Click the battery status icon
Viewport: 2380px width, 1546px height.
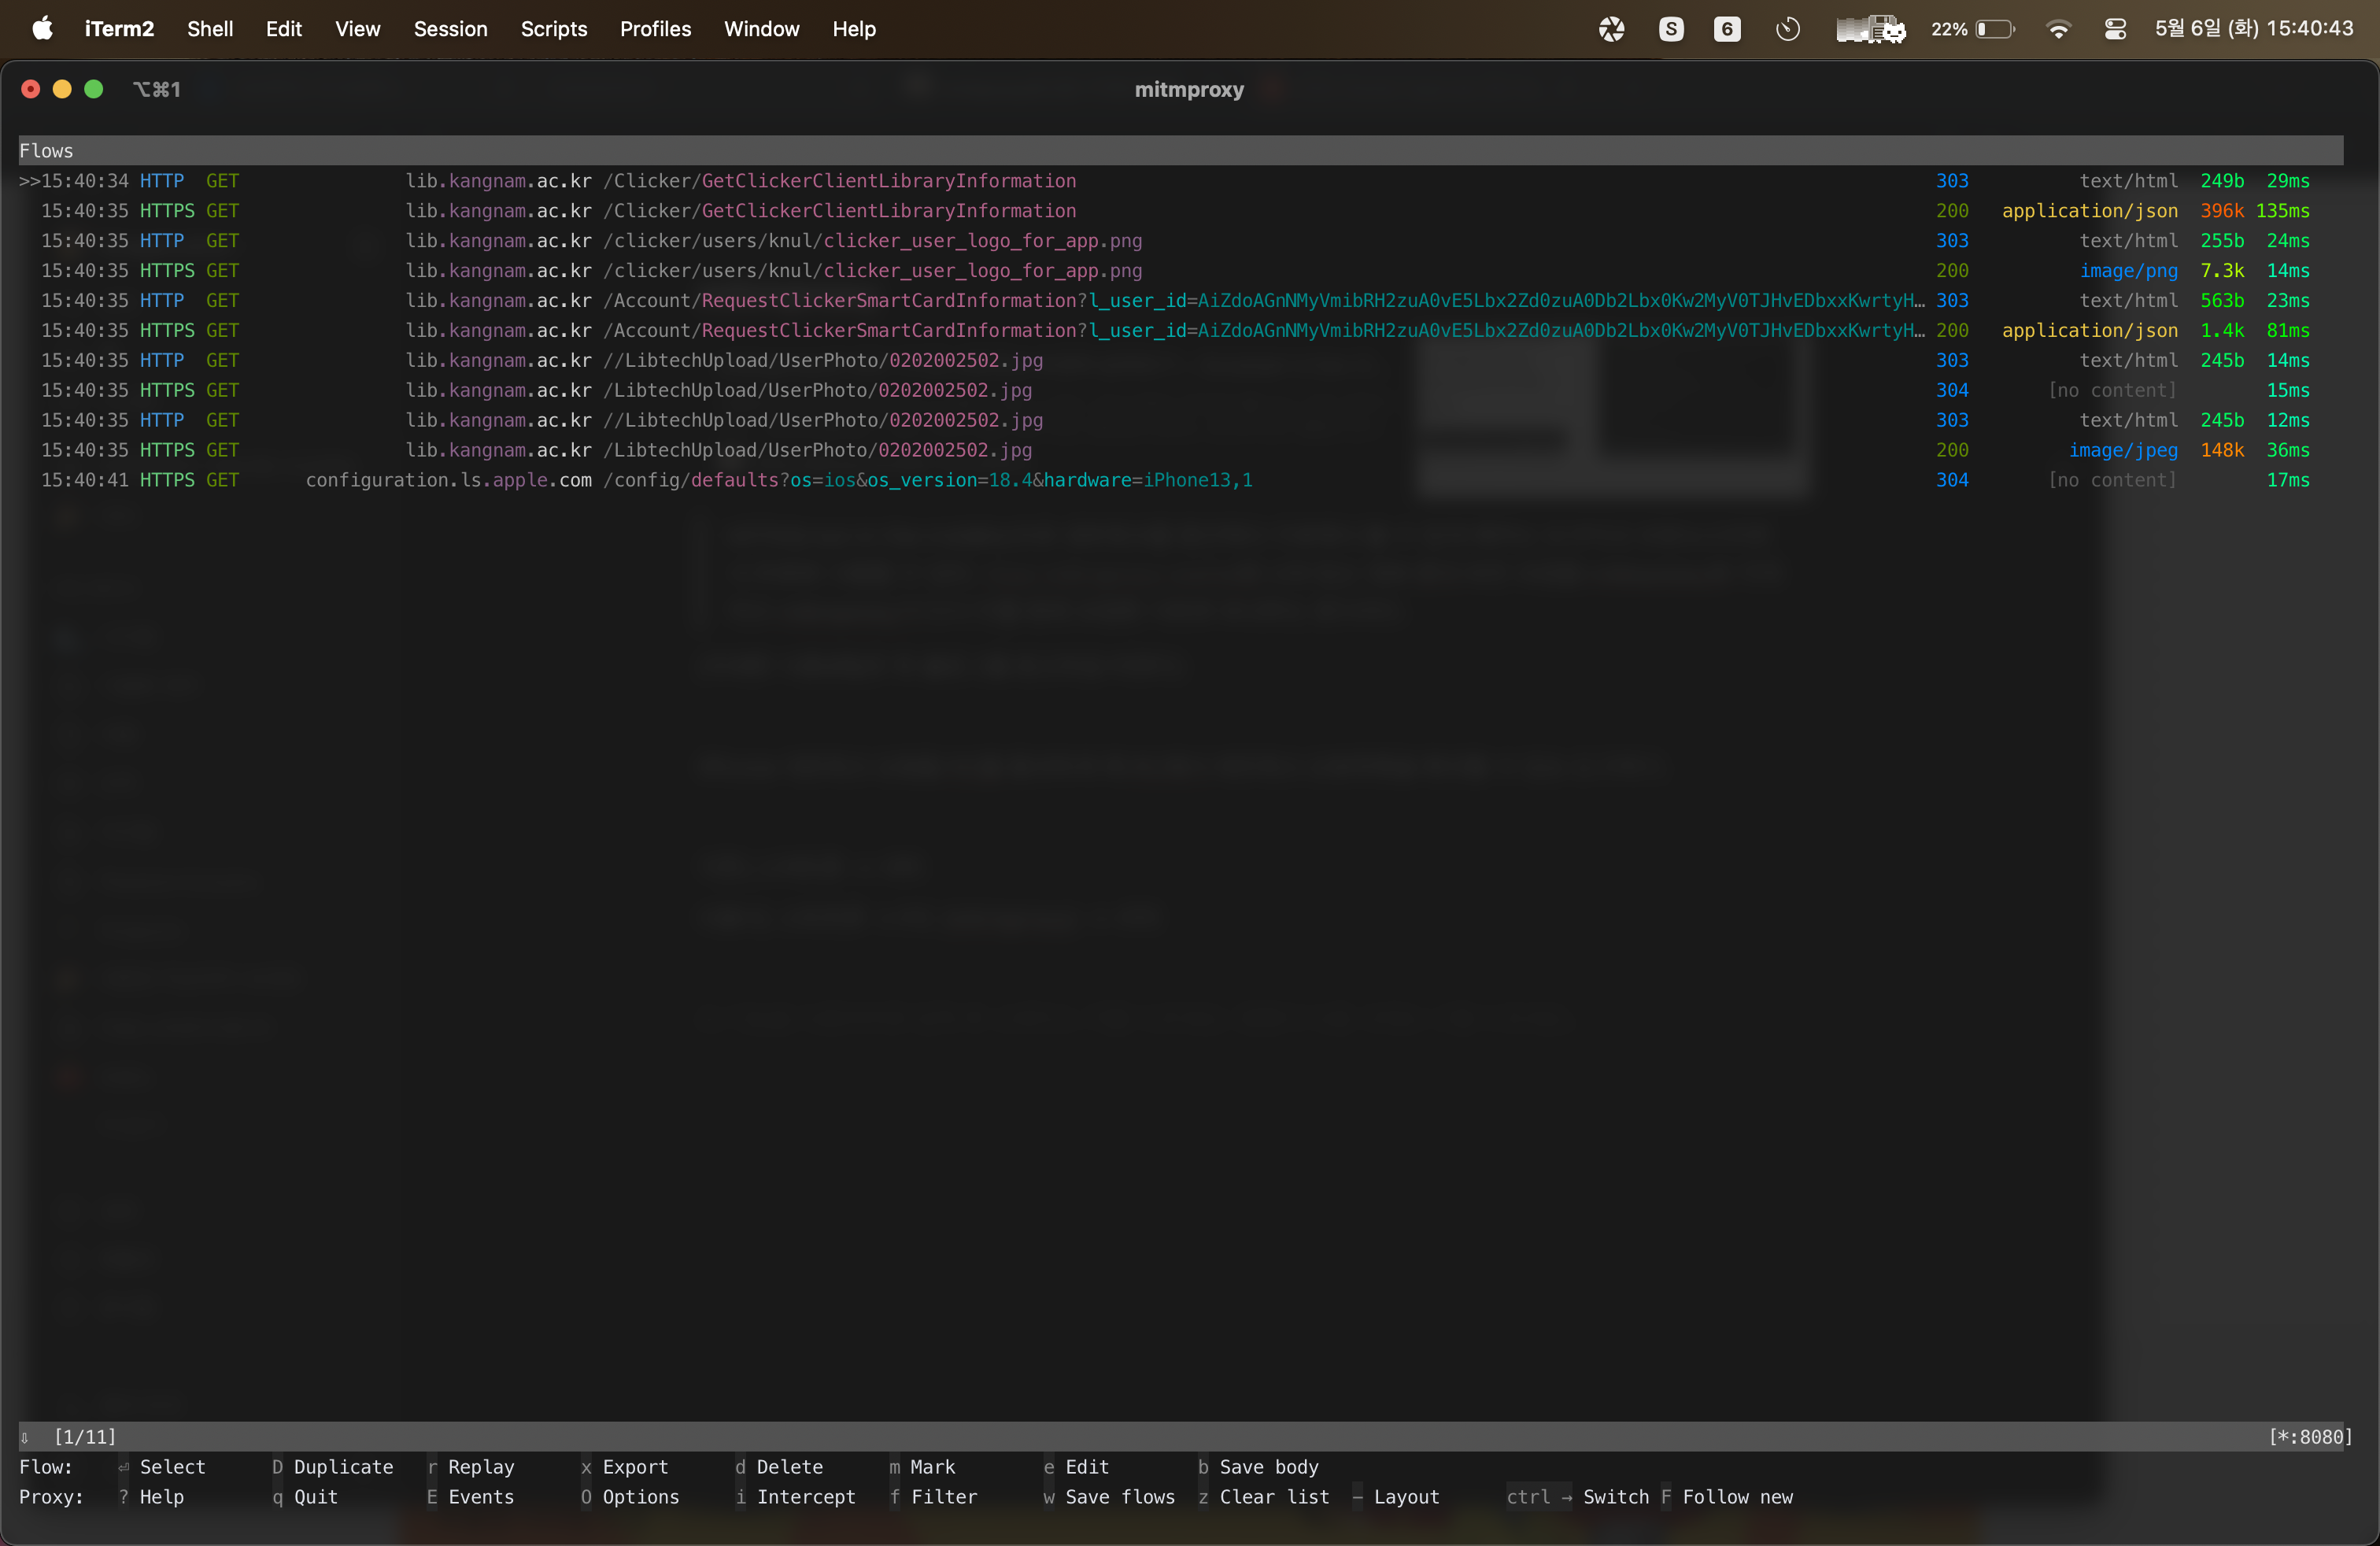point(1994,29)
